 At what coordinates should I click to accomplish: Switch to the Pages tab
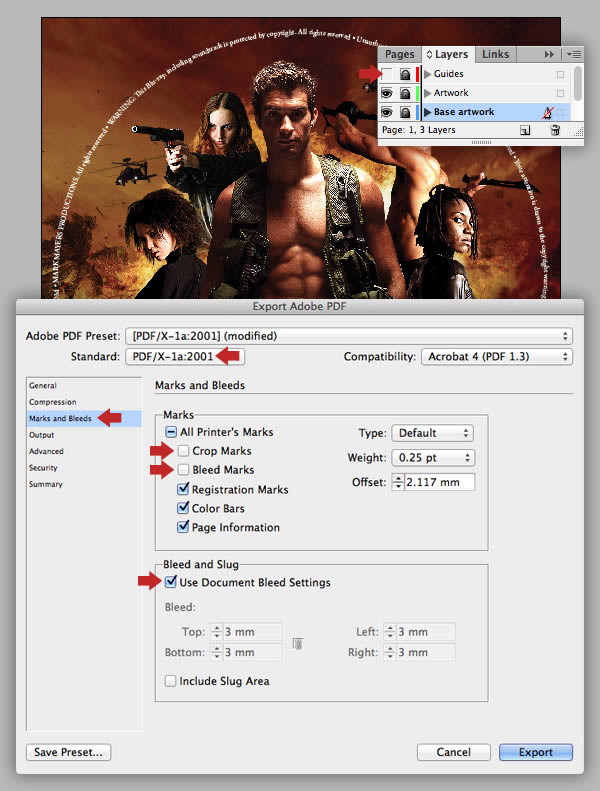coord(399,54)
